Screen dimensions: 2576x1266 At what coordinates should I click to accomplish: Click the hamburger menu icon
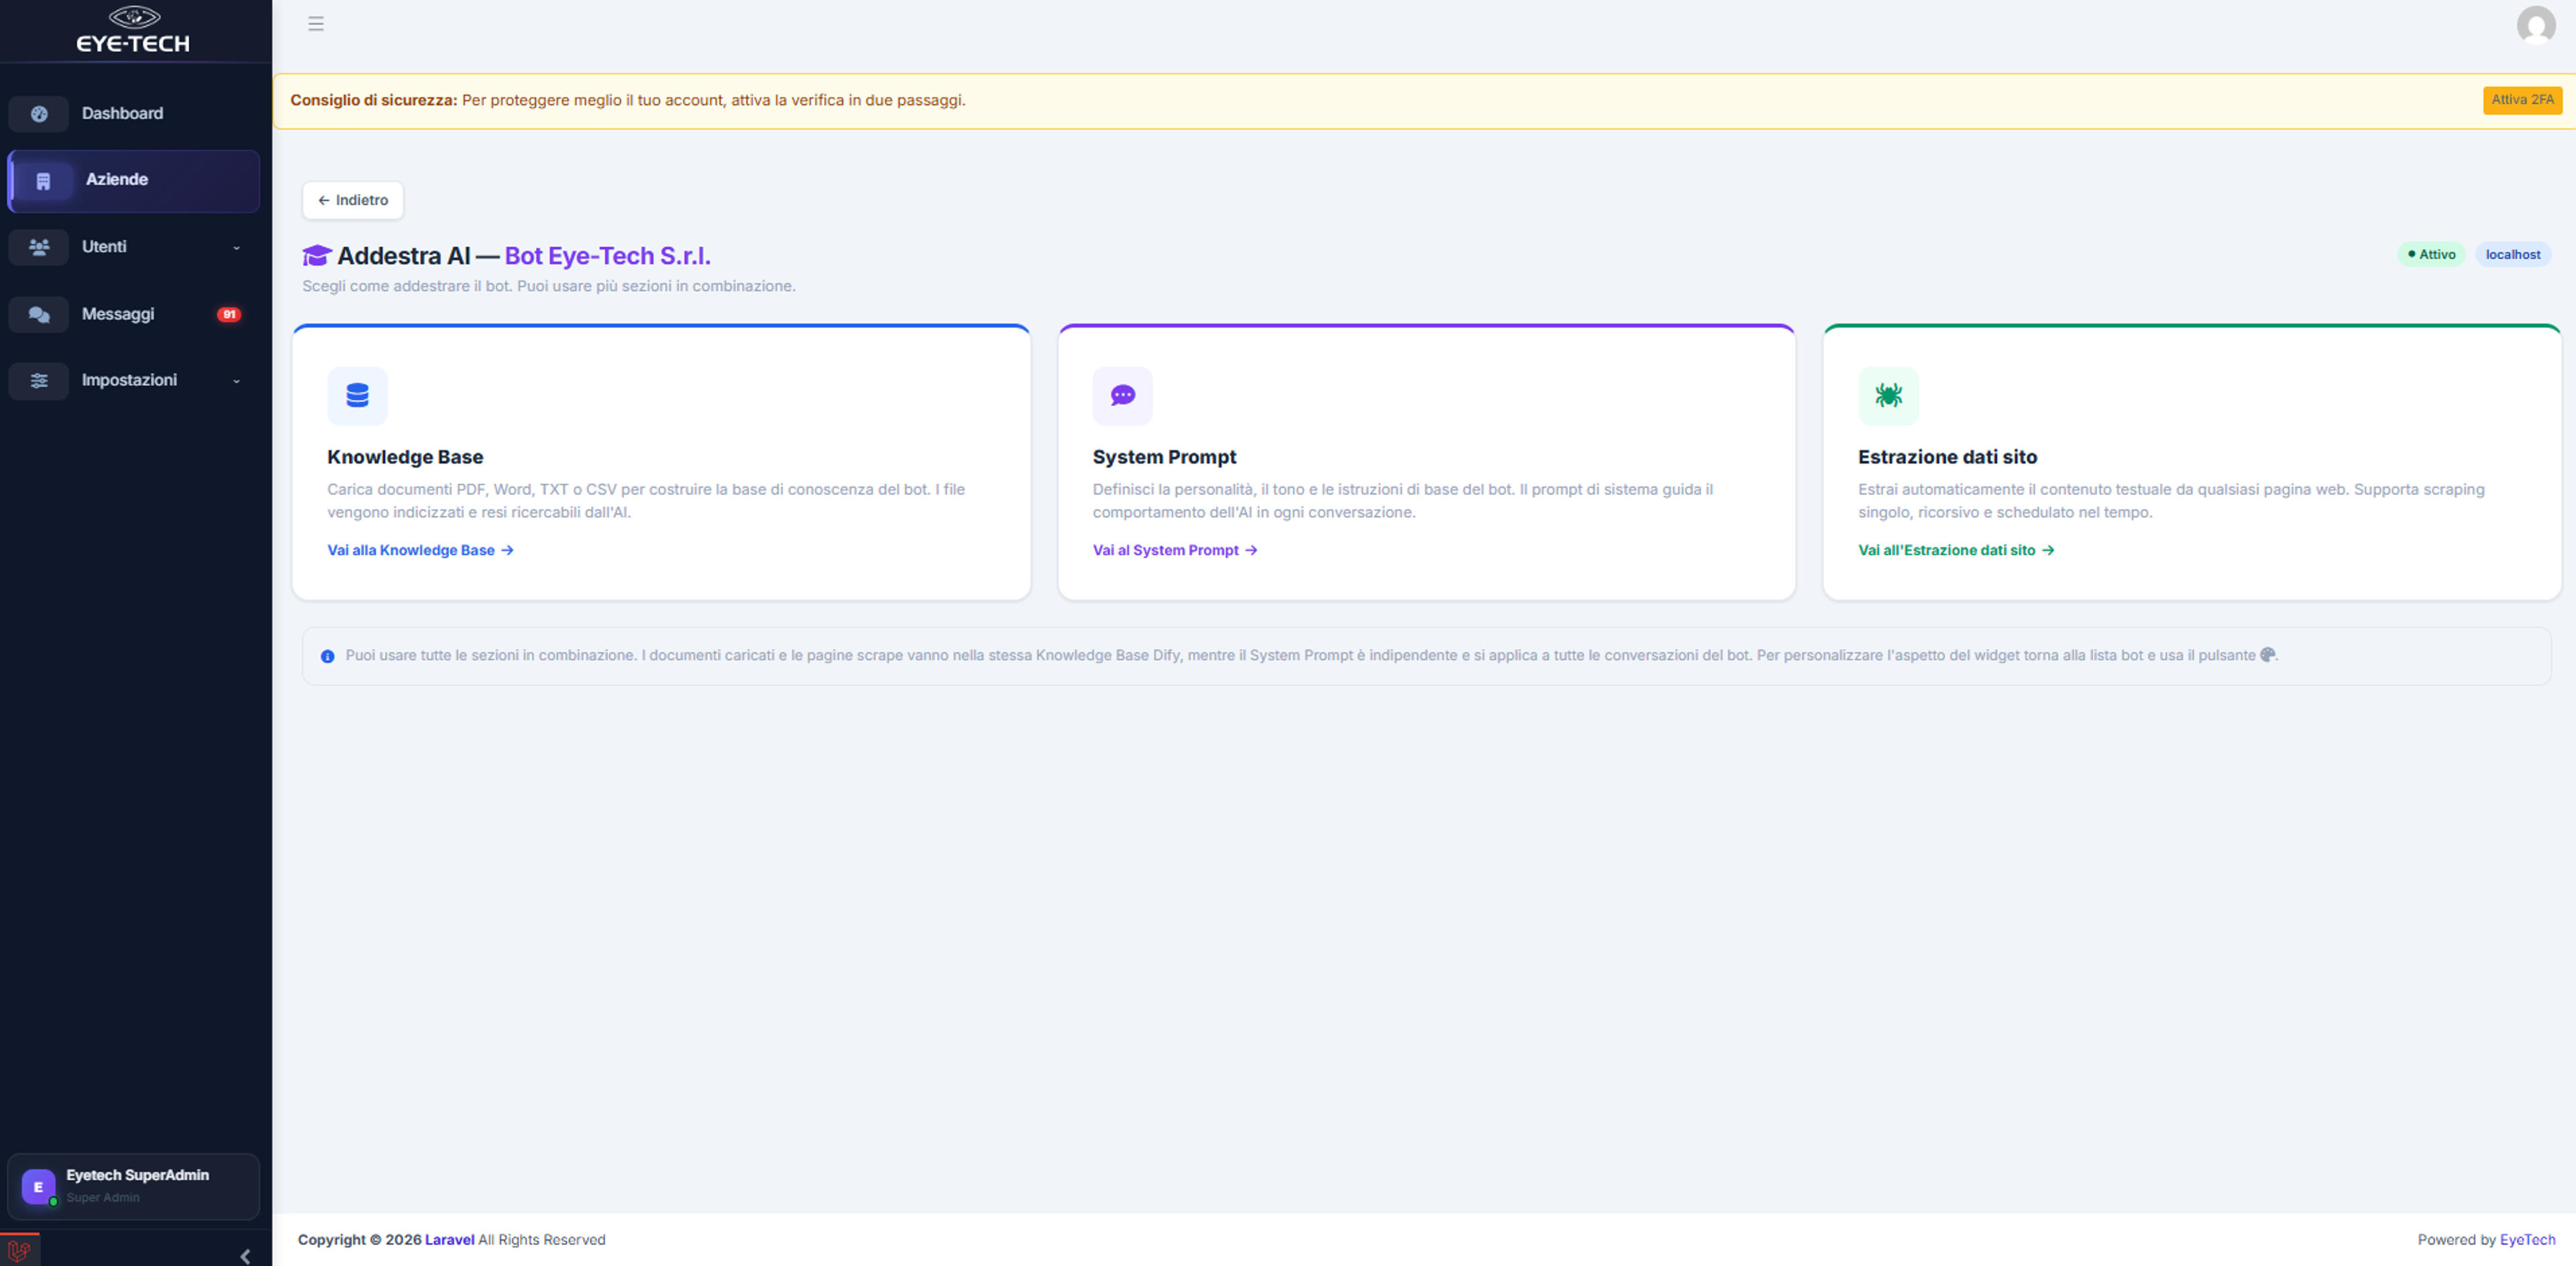point(316,24)
